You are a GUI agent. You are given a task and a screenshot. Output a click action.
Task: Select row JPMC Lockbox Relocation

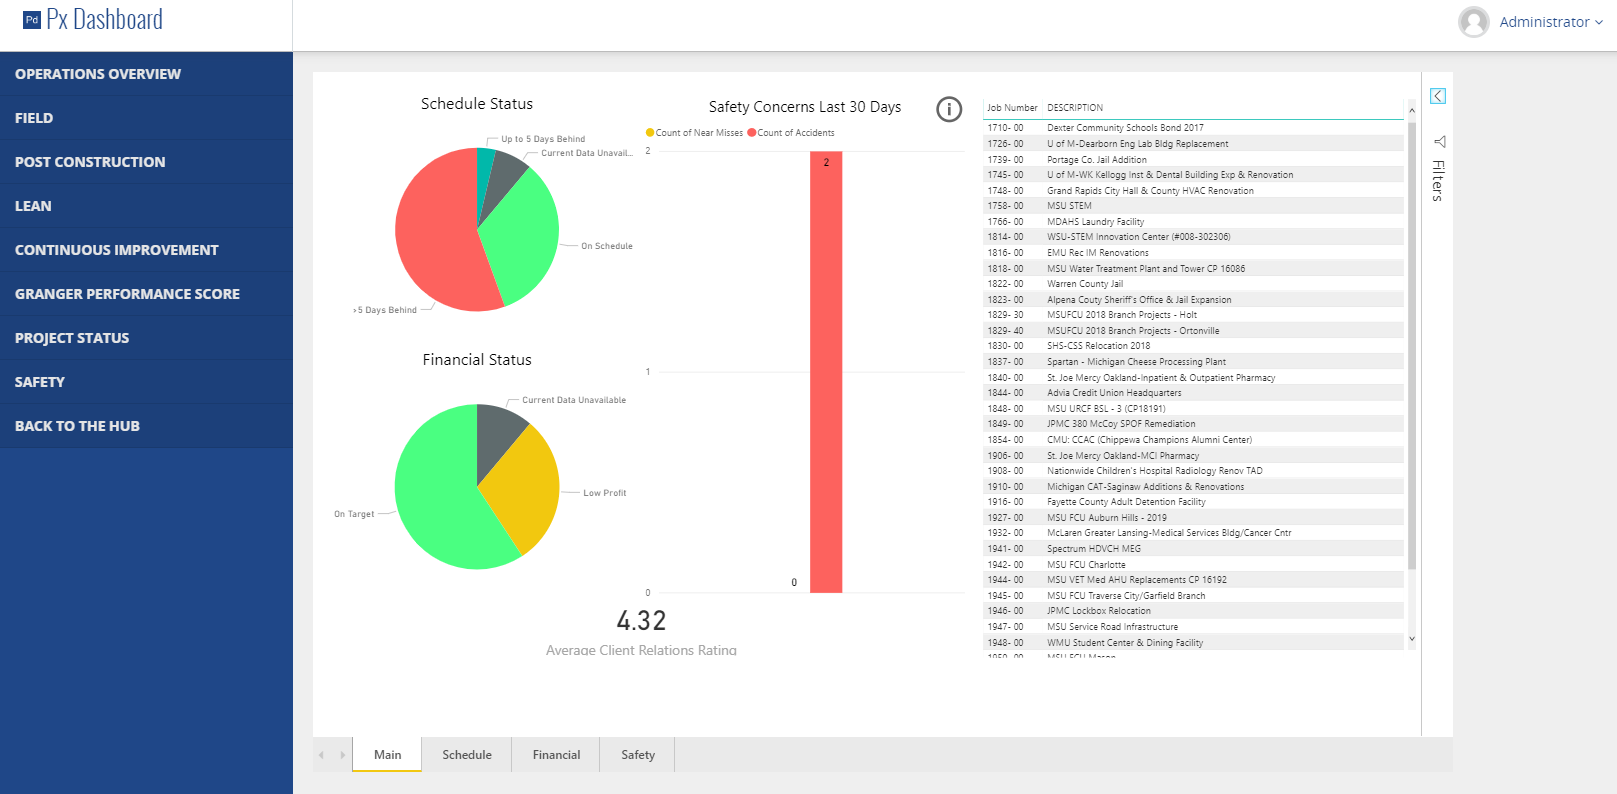click(x=1194, y=611)
